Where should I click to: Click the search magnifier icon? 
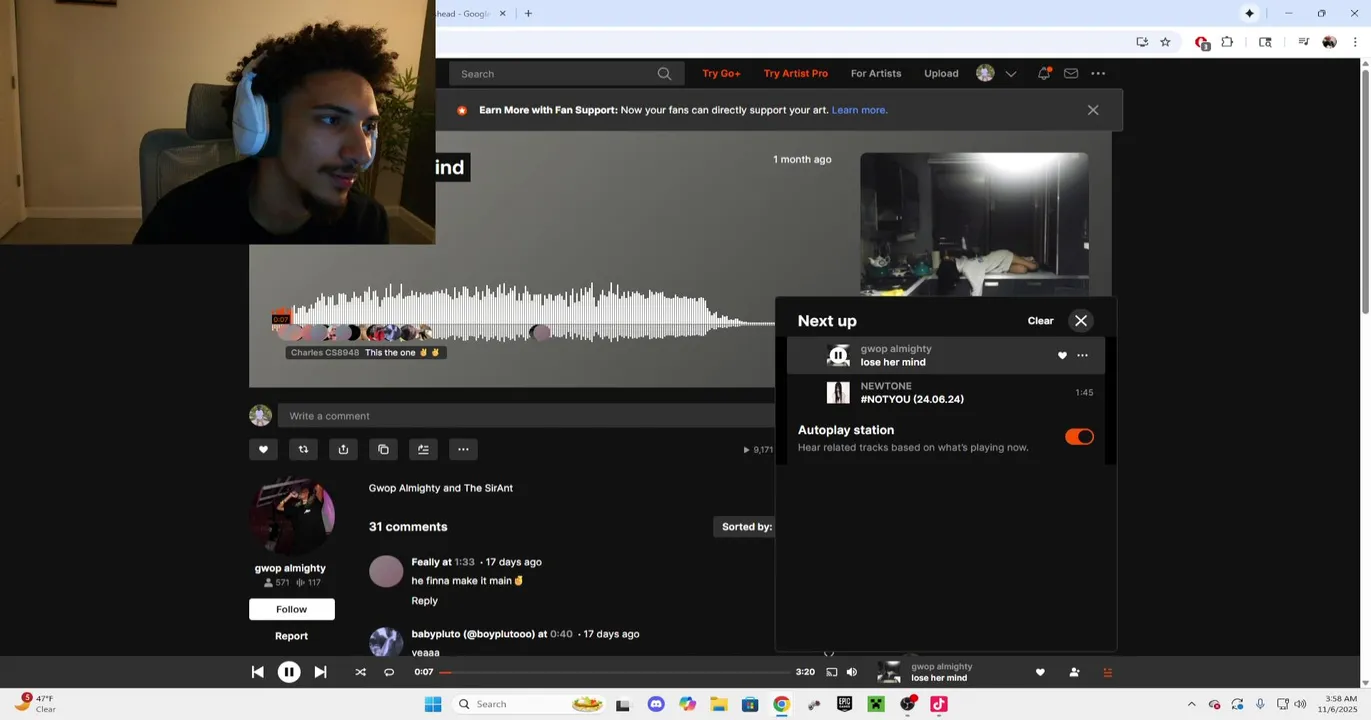pyautogui.click(x=665, y=74)
